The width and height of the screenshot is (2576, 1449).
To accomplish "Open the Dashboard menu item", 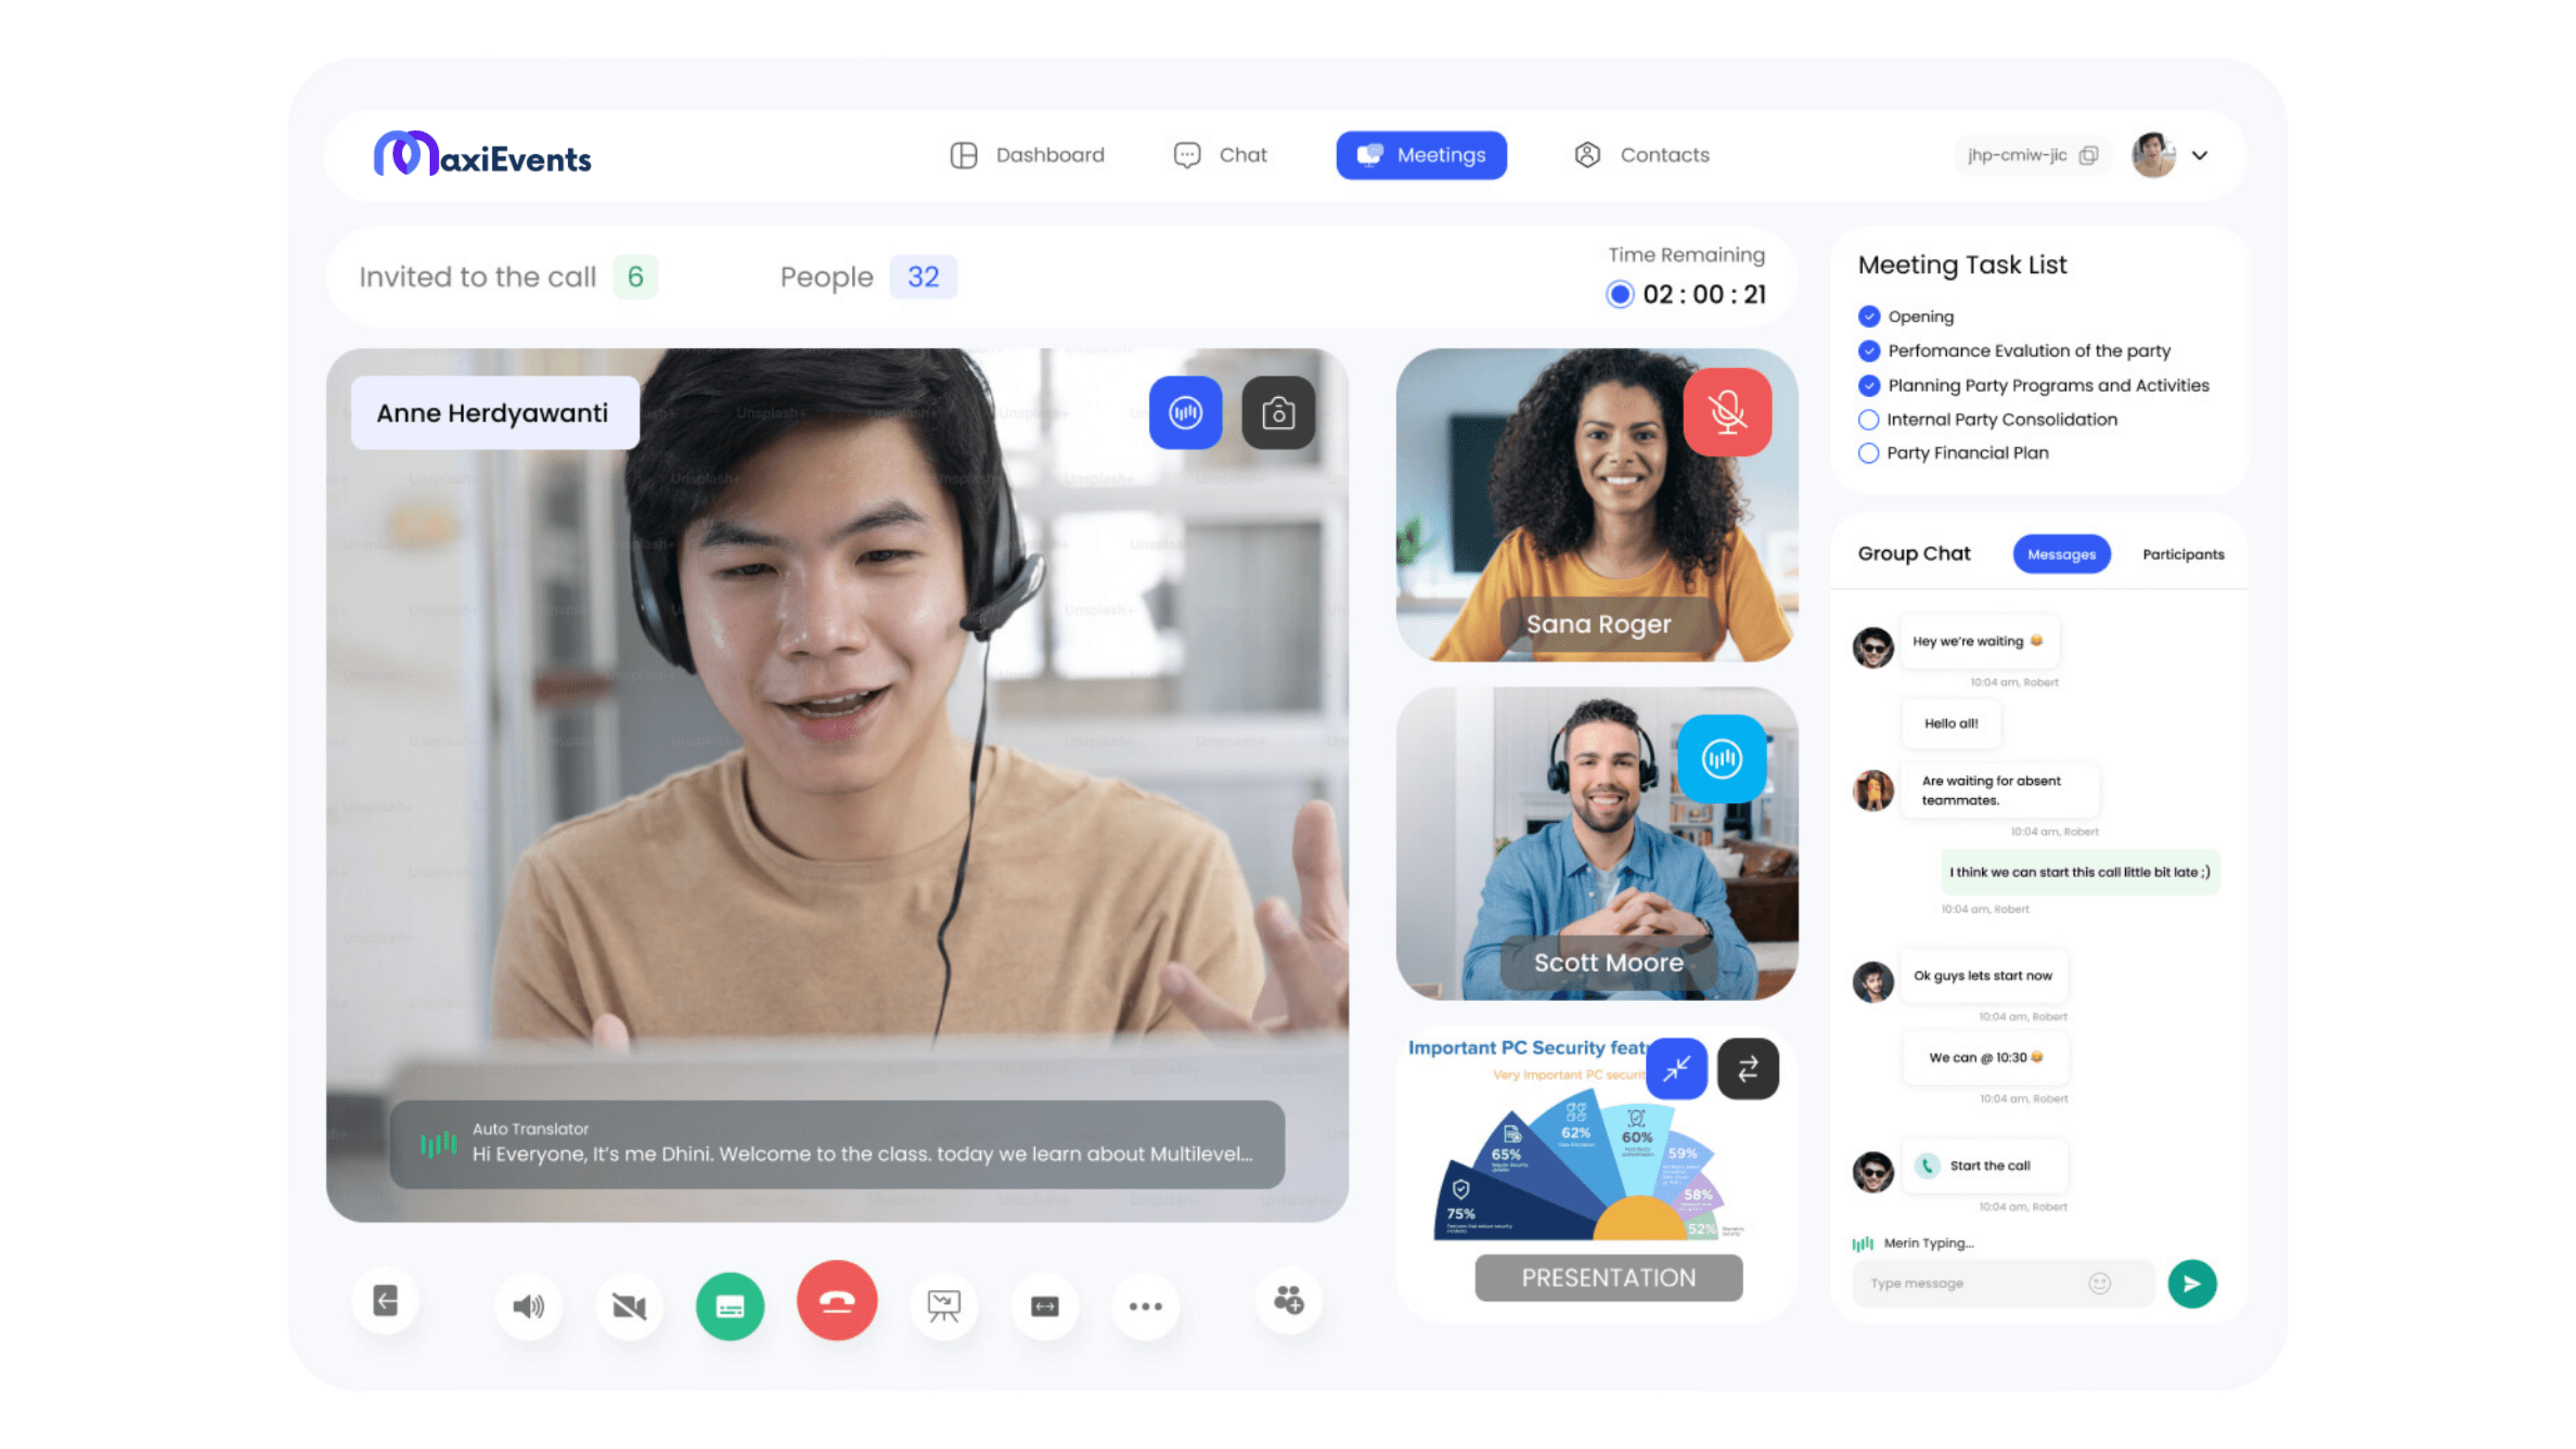I will point(1028,155).
